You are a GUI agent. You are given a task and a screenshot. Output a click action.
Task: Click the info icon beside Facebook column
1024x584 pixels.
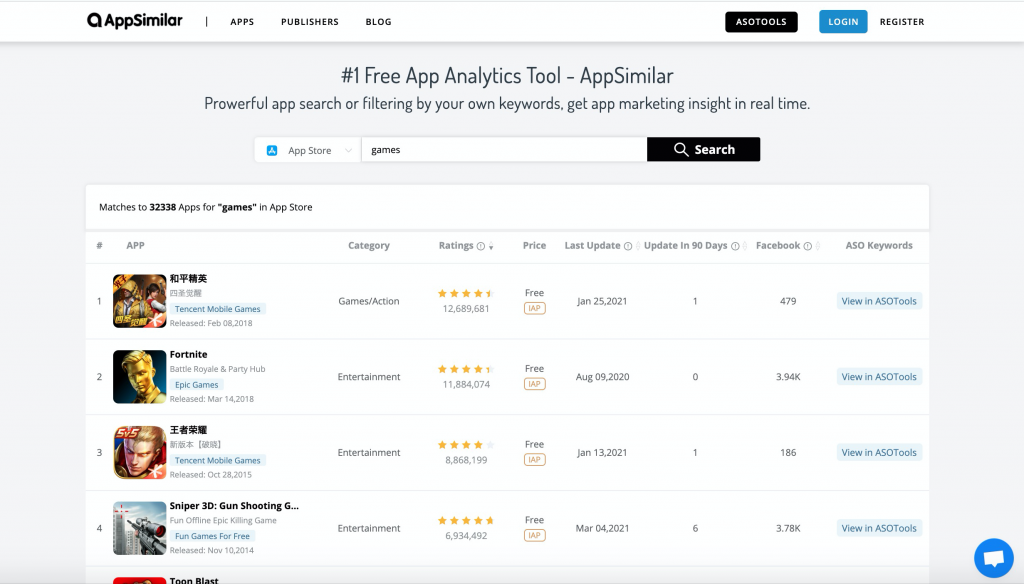(807, 246)
